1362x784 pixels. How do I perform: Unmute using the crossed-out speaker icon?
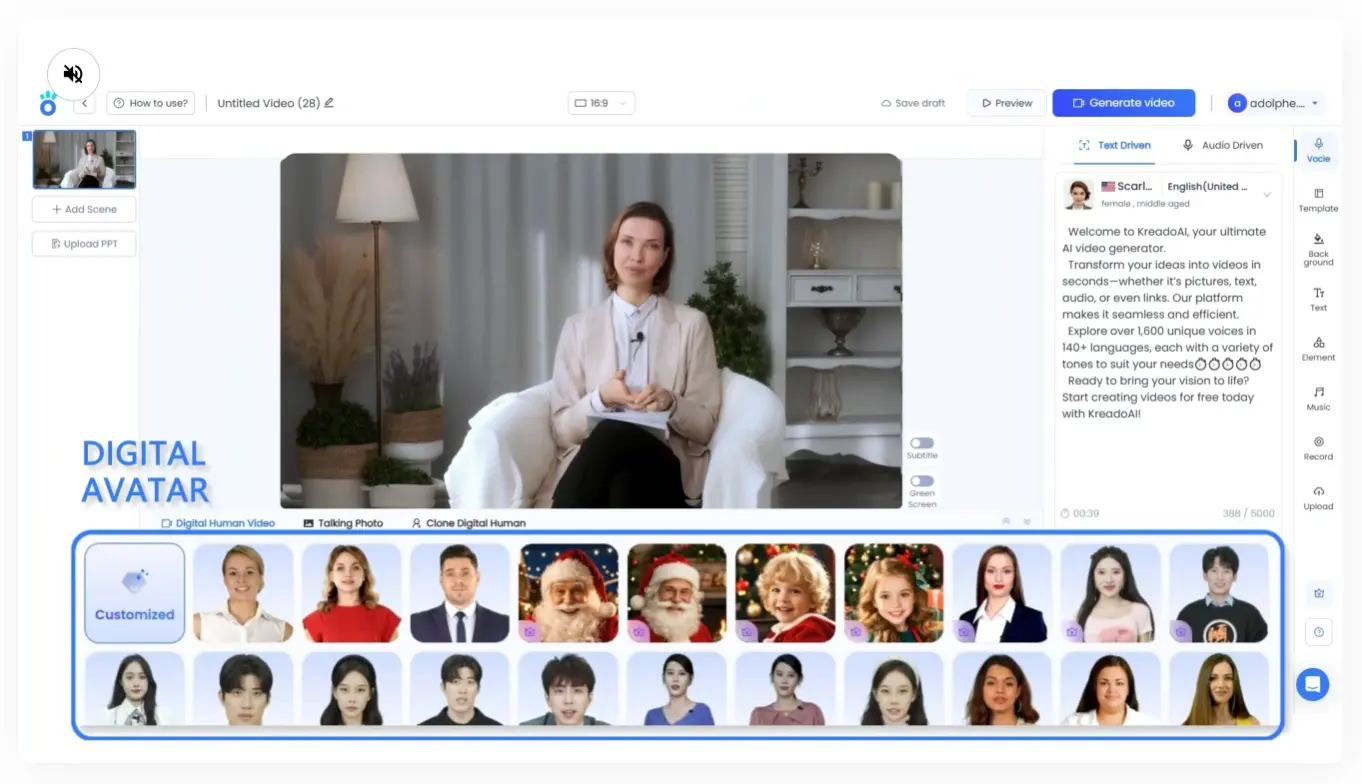tap(73, 73)
